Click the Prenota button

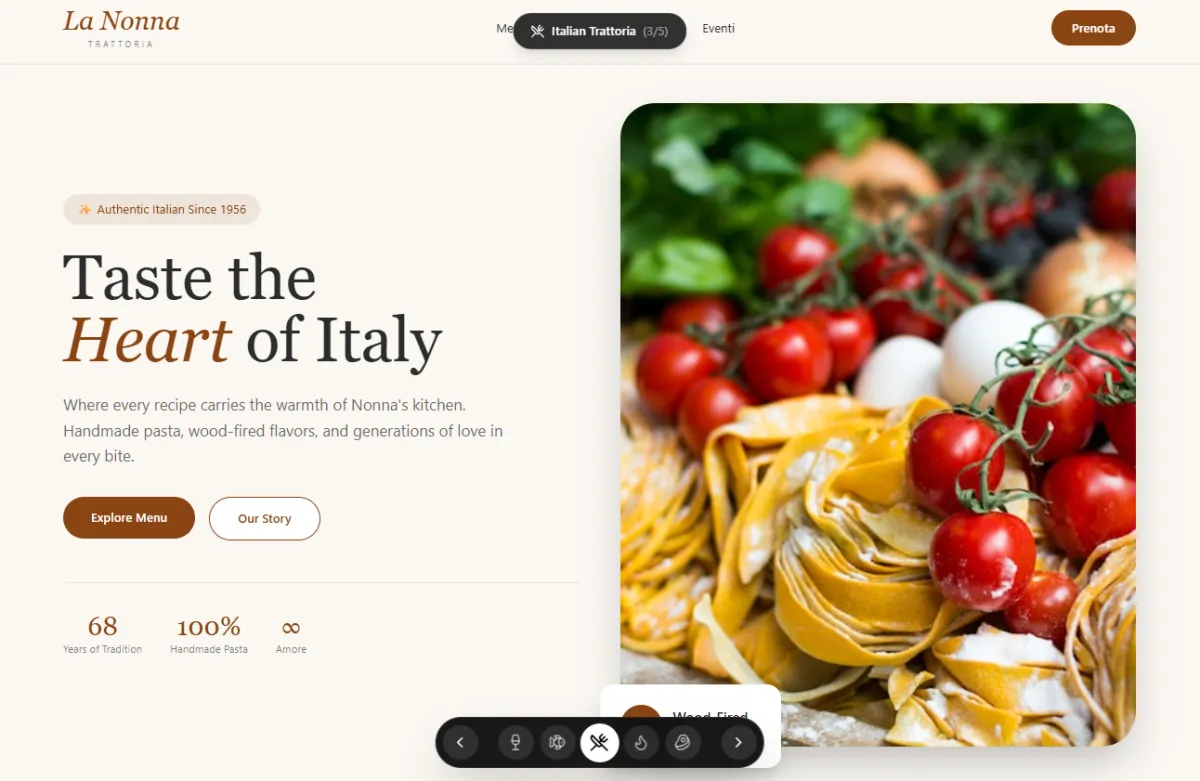1093,28
